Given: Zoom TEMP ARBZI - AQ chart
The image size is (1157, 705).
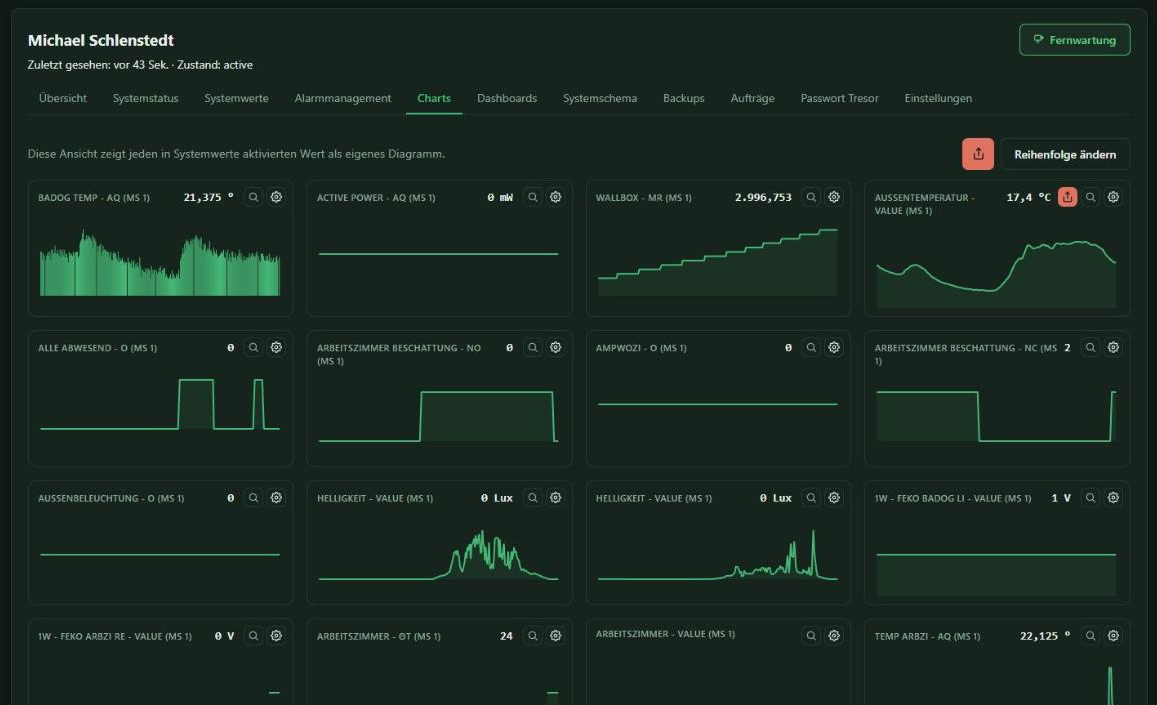Looking at the screenshot, I should coord(1090,636).
